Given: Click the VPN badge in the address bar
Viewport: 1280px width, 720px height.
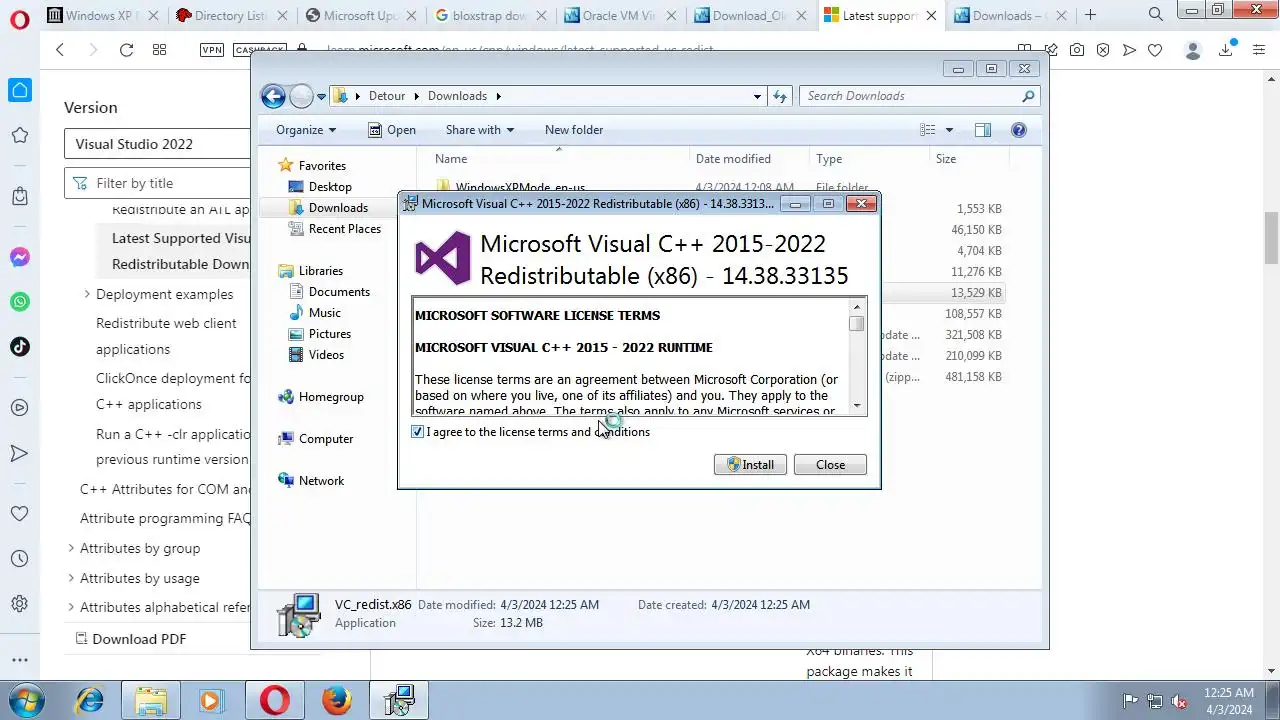Looking at the screenshot, I should tap(212, 50).
